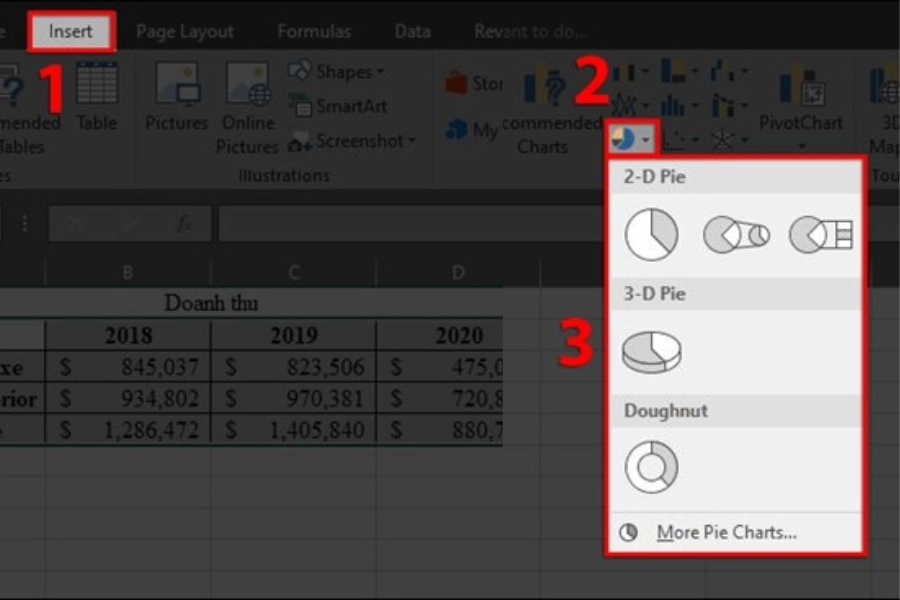Expand the Insert Pie Chart dropdown

pyautogui.click(x=632, y=139)
